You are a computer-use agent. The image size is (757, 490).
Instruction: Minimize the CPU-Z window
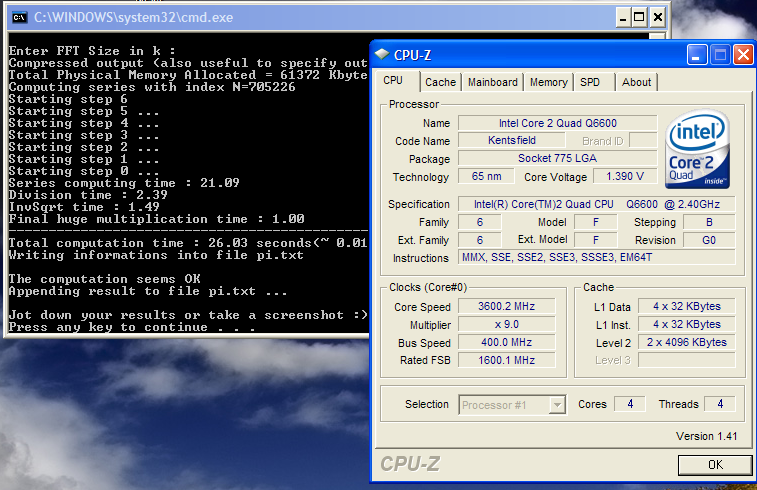(697, 55)
